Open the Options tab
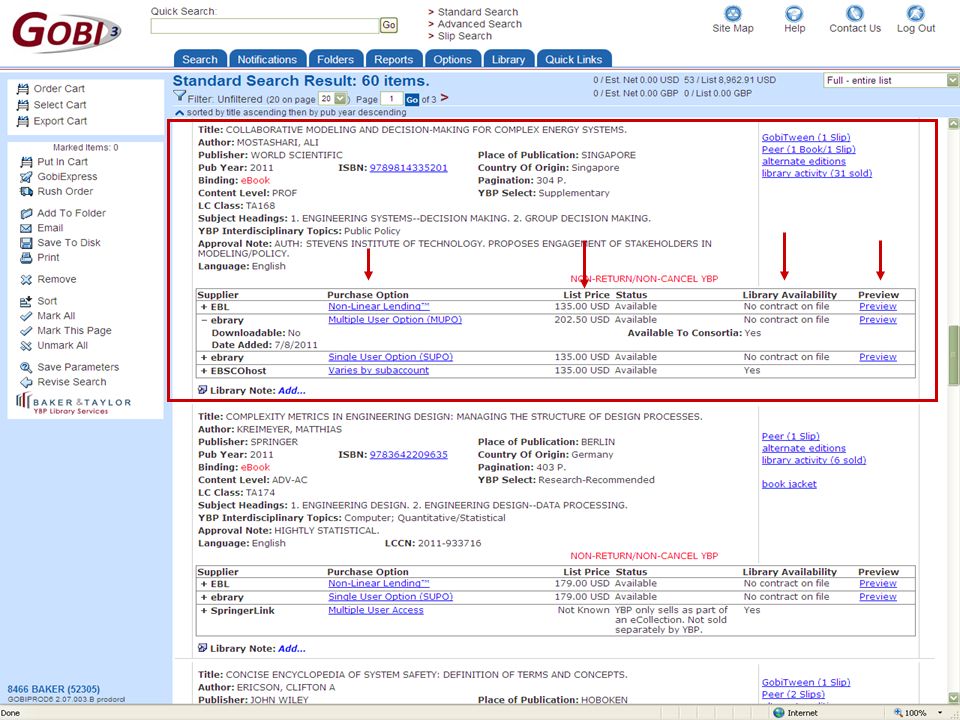Viewport: 960px width, 720px height. pos(452,59)
